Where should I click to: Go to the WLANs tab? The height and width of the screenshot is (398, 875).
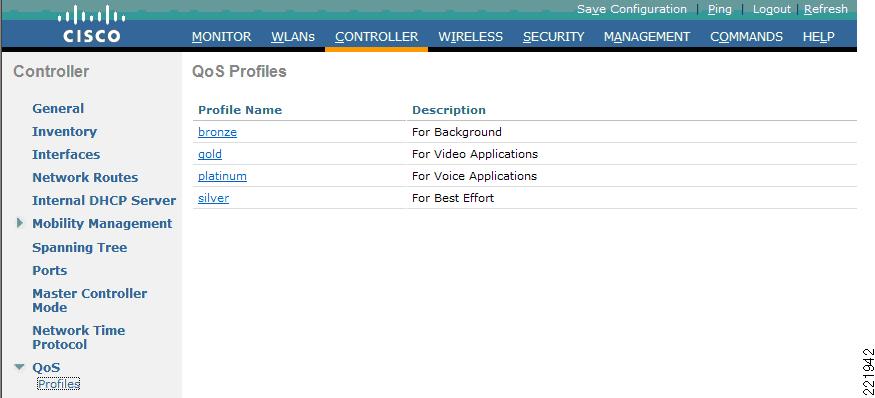pyautogui.click(x=293, y=37)
